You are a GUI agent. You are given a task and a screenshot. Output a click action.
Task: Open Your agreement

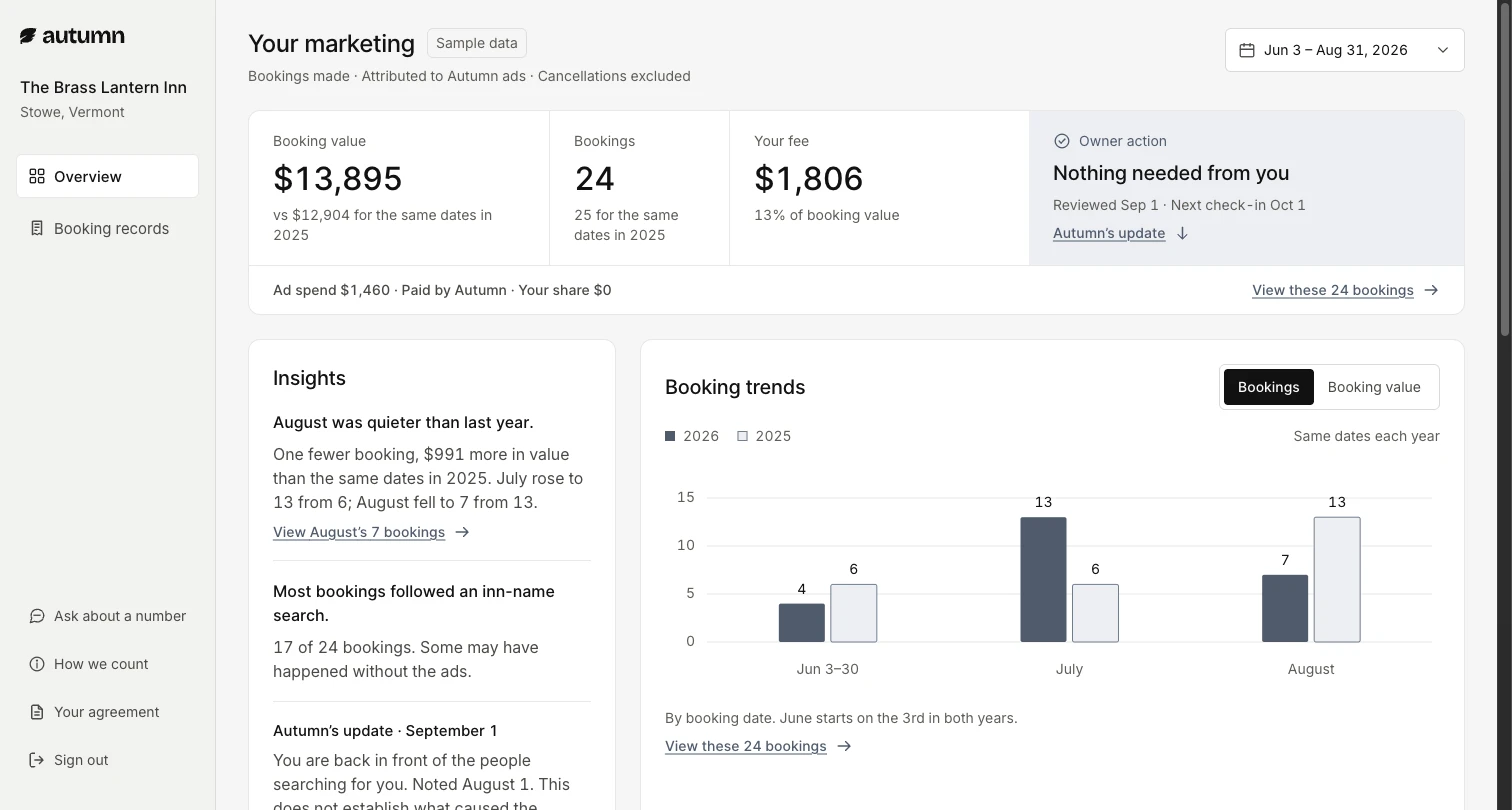(107, 712)
